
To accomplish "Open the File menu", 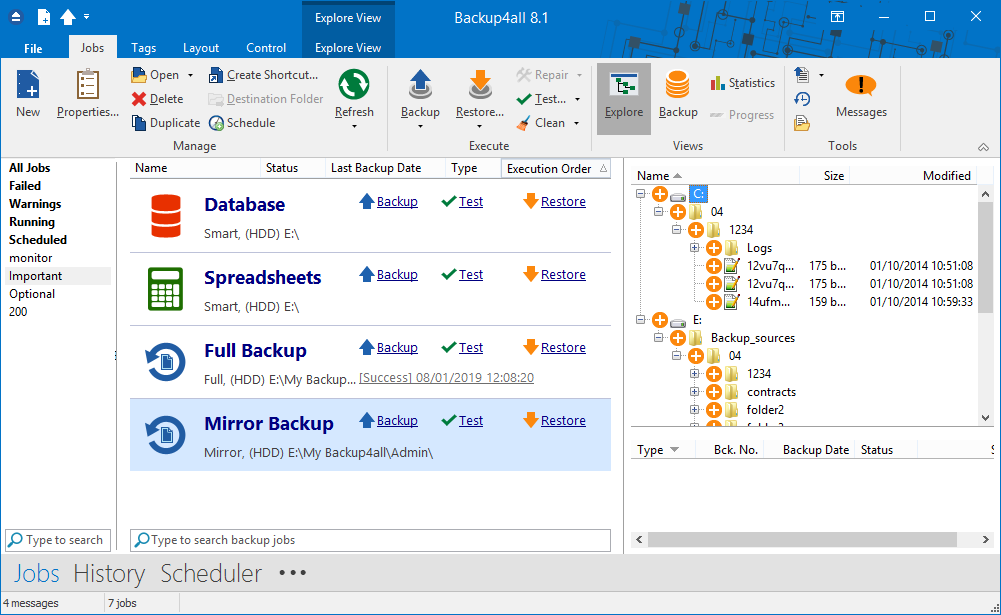I will [33, 48].
